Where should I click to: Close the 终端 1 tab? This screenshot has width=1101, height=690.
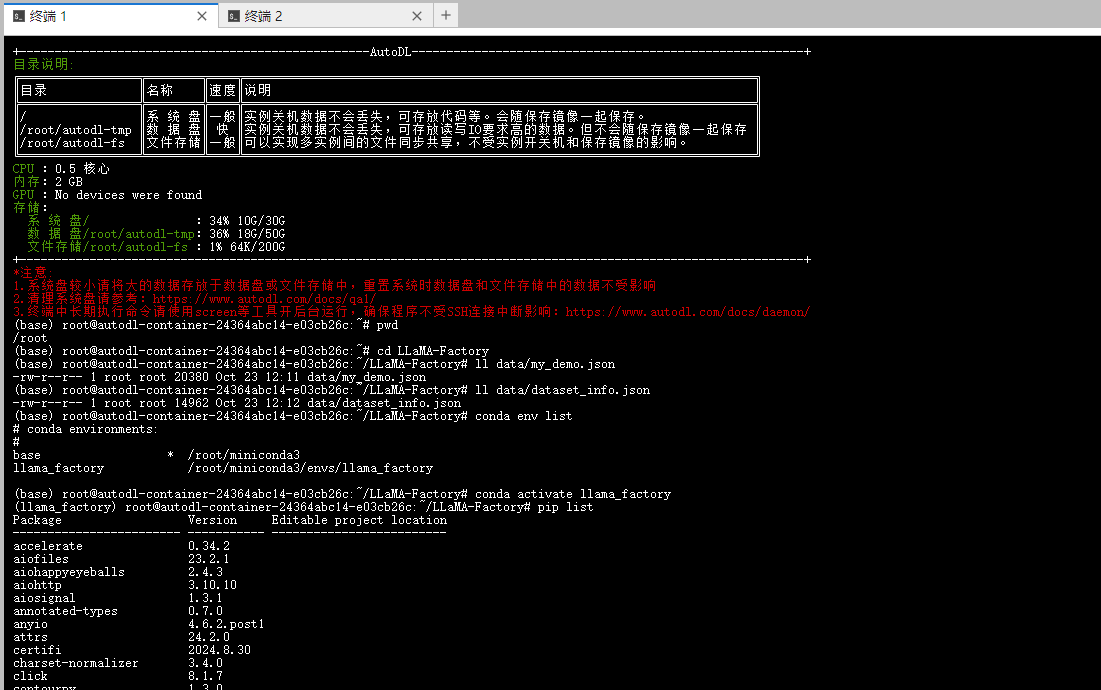pyautogui.click(x=202, y=16)
